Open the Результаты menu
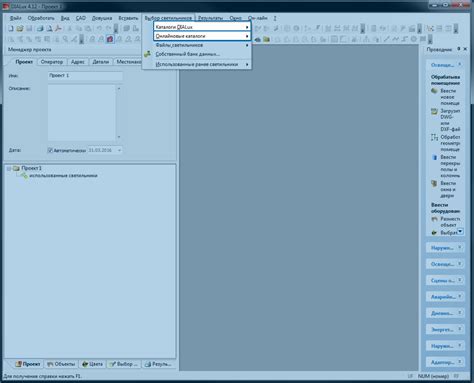 point(210,18)
